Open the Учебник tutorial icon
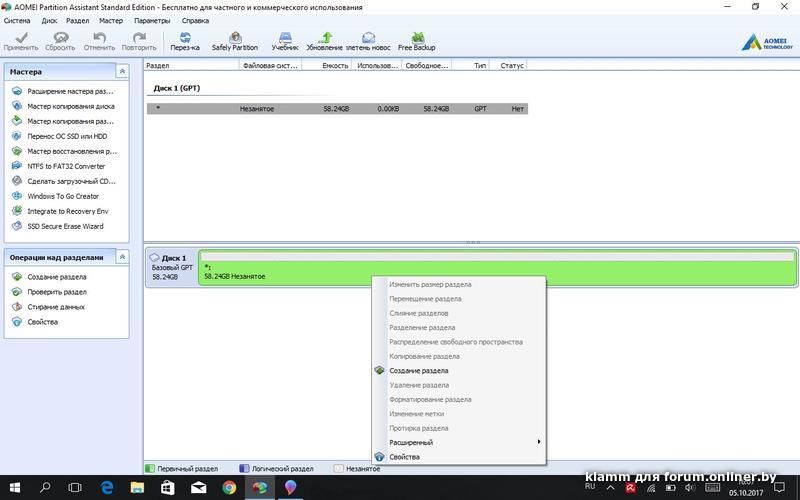This screenshot has height=500, width=800. 285,40
